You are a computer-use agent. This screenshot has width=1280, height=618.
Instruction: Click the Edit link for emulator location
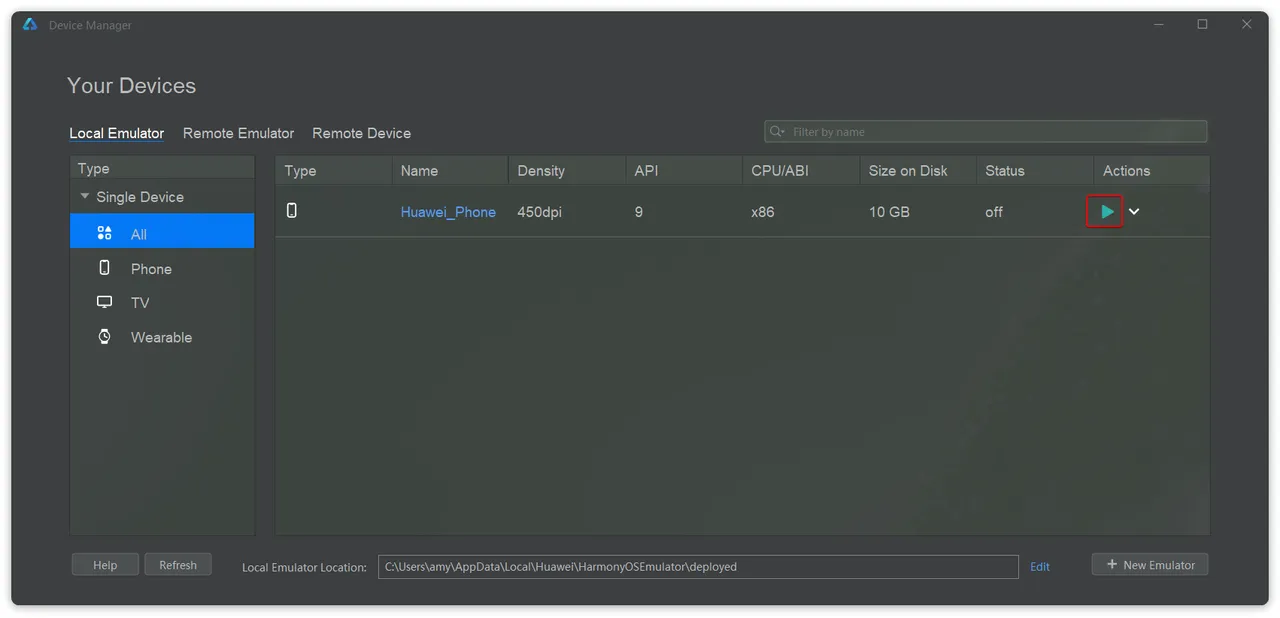tap(1040, 566)
